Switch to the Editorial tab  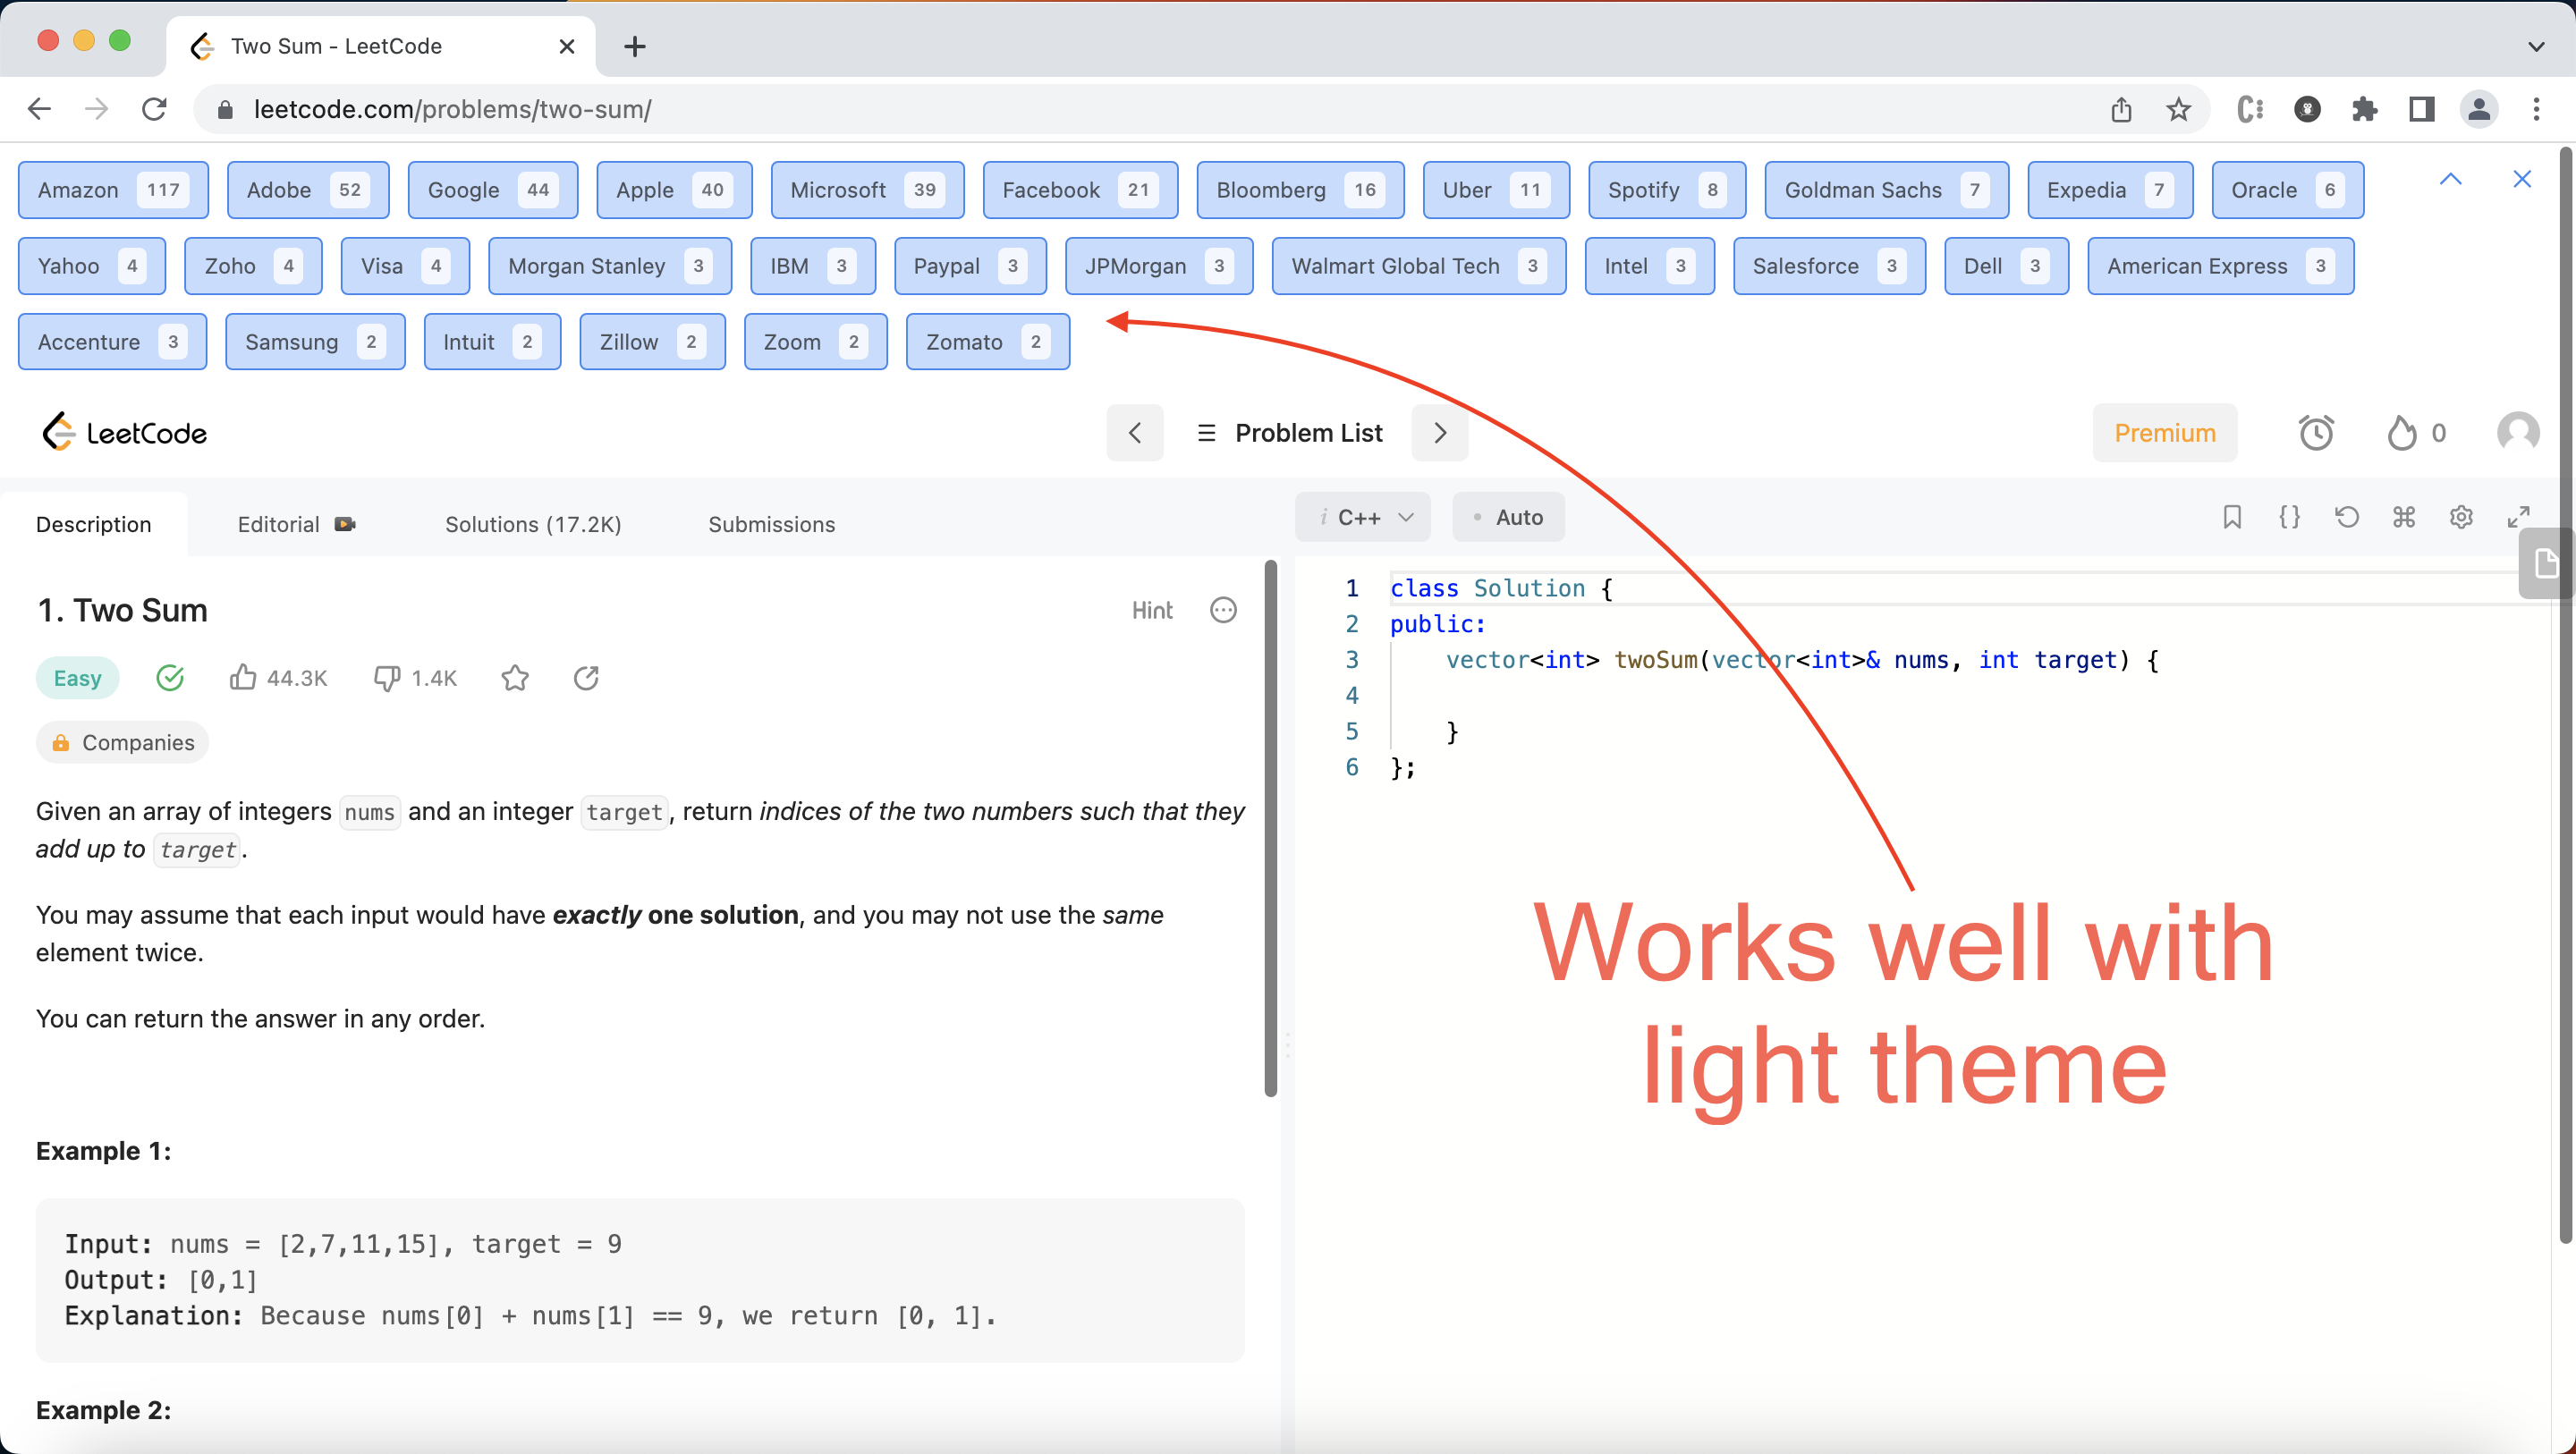[x=296, y=524]
